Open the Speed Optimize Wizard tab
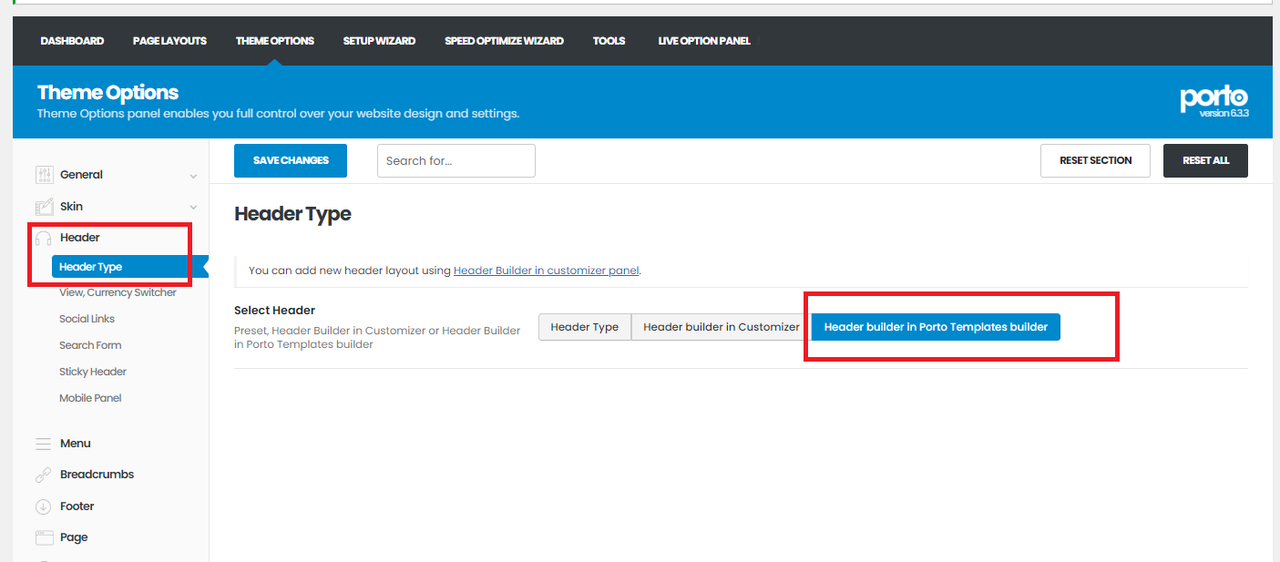The image size is (1280, 562). pos(504,41)
